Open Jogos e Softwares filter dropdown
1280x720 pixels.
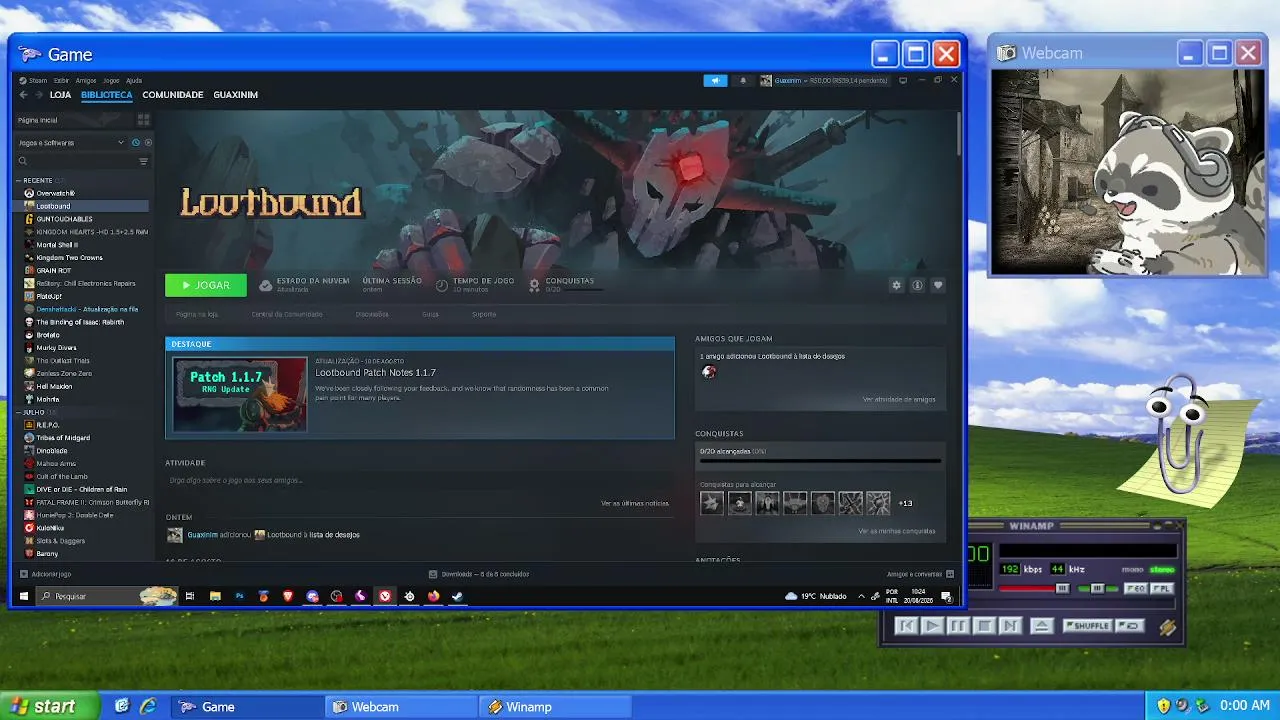pyautogui.click(x=72, y=143)
